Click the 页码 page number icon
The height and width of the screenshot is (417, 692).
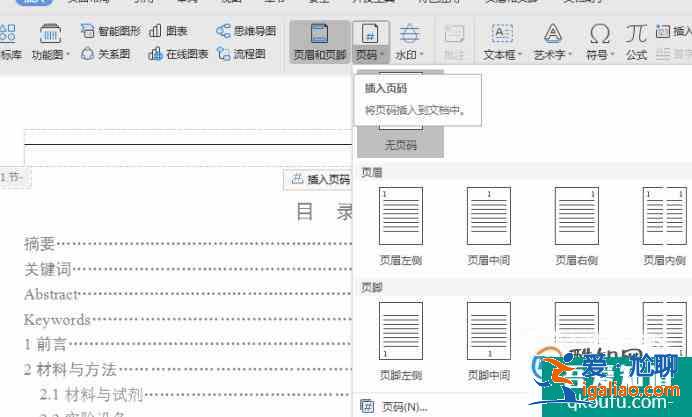pos(370,34)
